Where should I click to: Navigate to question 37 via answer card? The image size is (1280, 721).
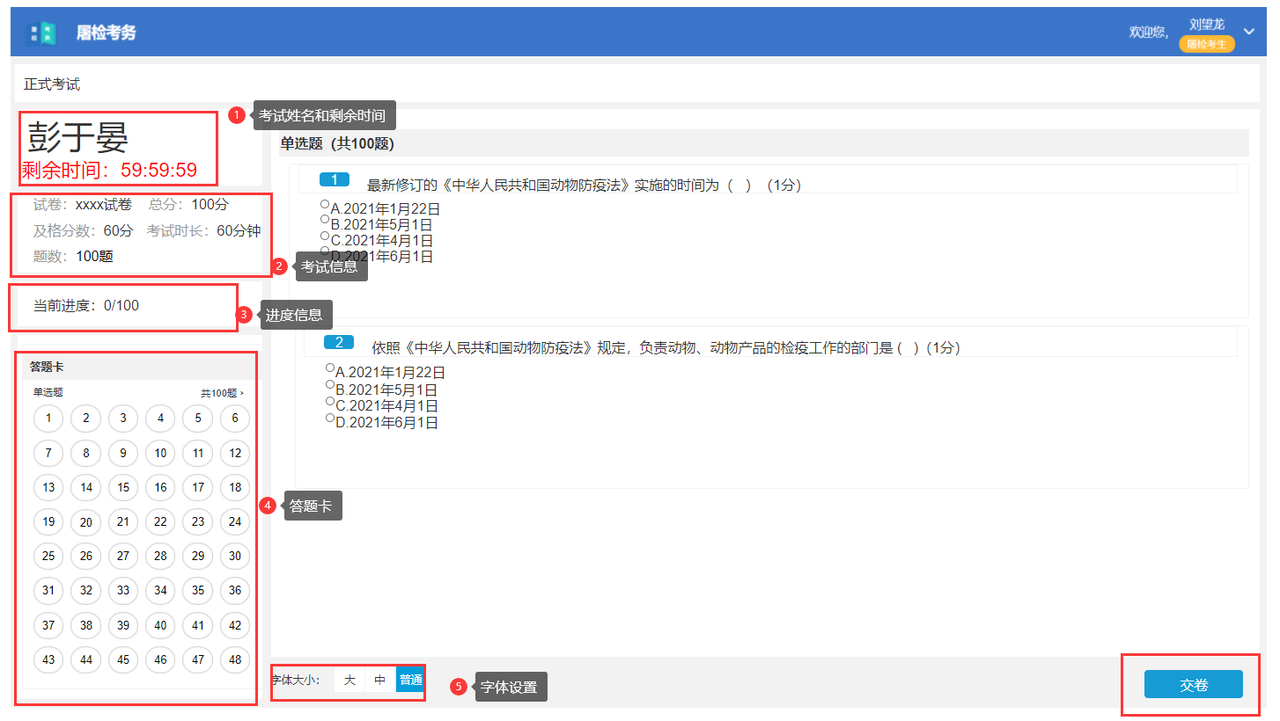(48, 626)
